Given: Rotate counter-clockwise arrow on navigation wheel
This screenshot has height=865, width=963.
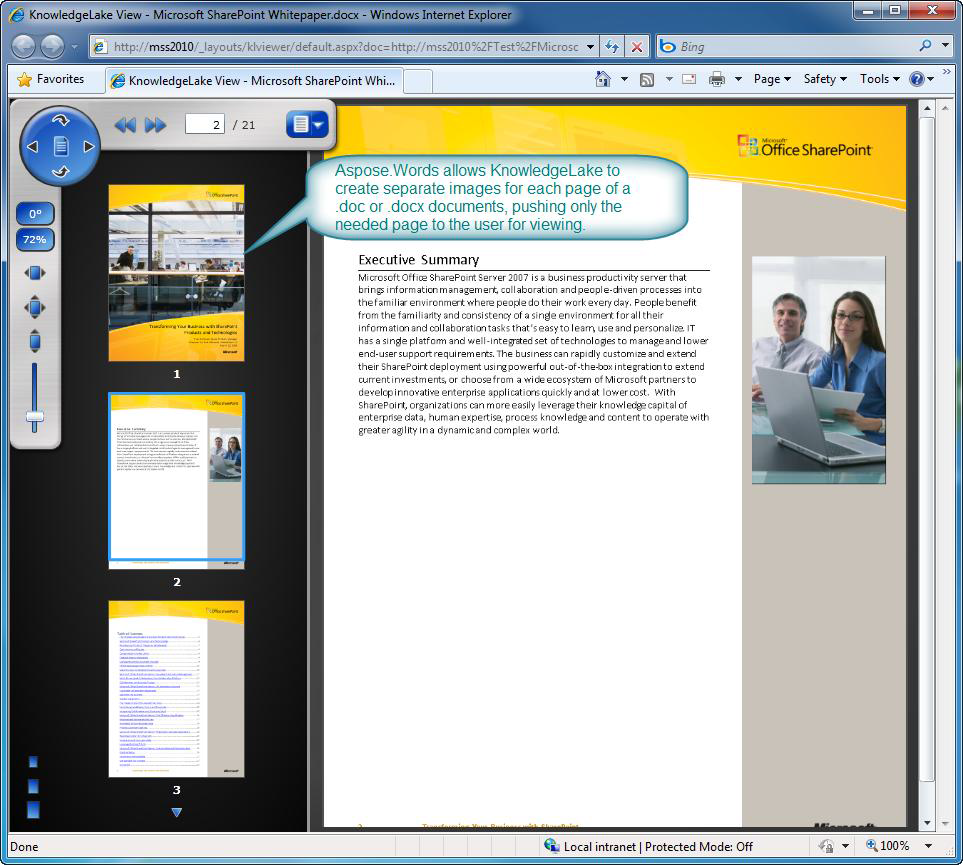Looking at the screenshot, I should click(60, 172).
